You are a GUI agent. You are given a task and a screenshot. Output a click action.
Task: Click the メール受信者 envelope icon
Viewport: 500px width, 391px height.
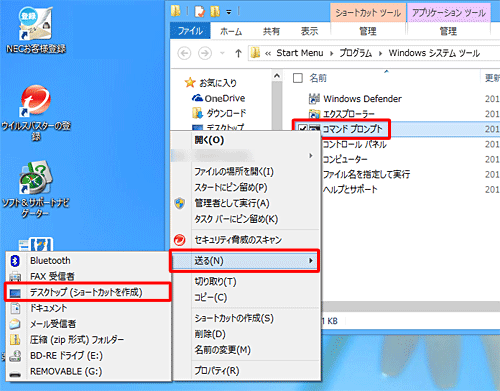[15, 324]
